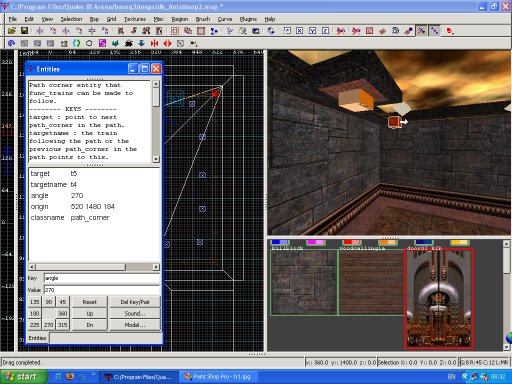The width and height of the screenshot is (512, 384).
Task: Toggle the Y scale lock button
Action: [312, 31]
